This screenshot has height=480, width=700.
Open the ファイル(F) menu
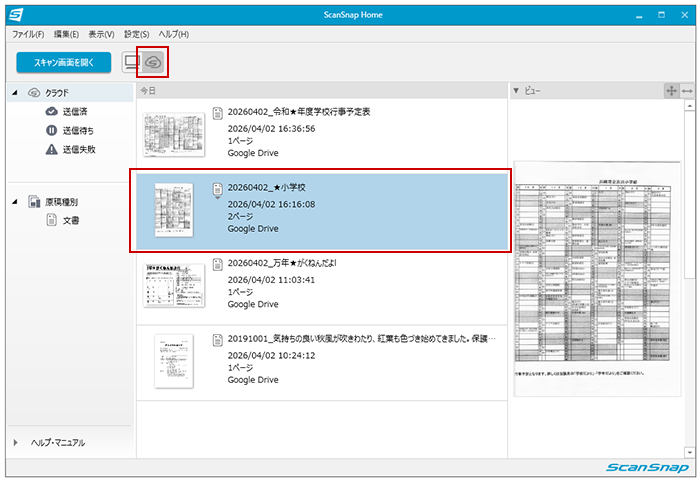[x=28, y=34]
